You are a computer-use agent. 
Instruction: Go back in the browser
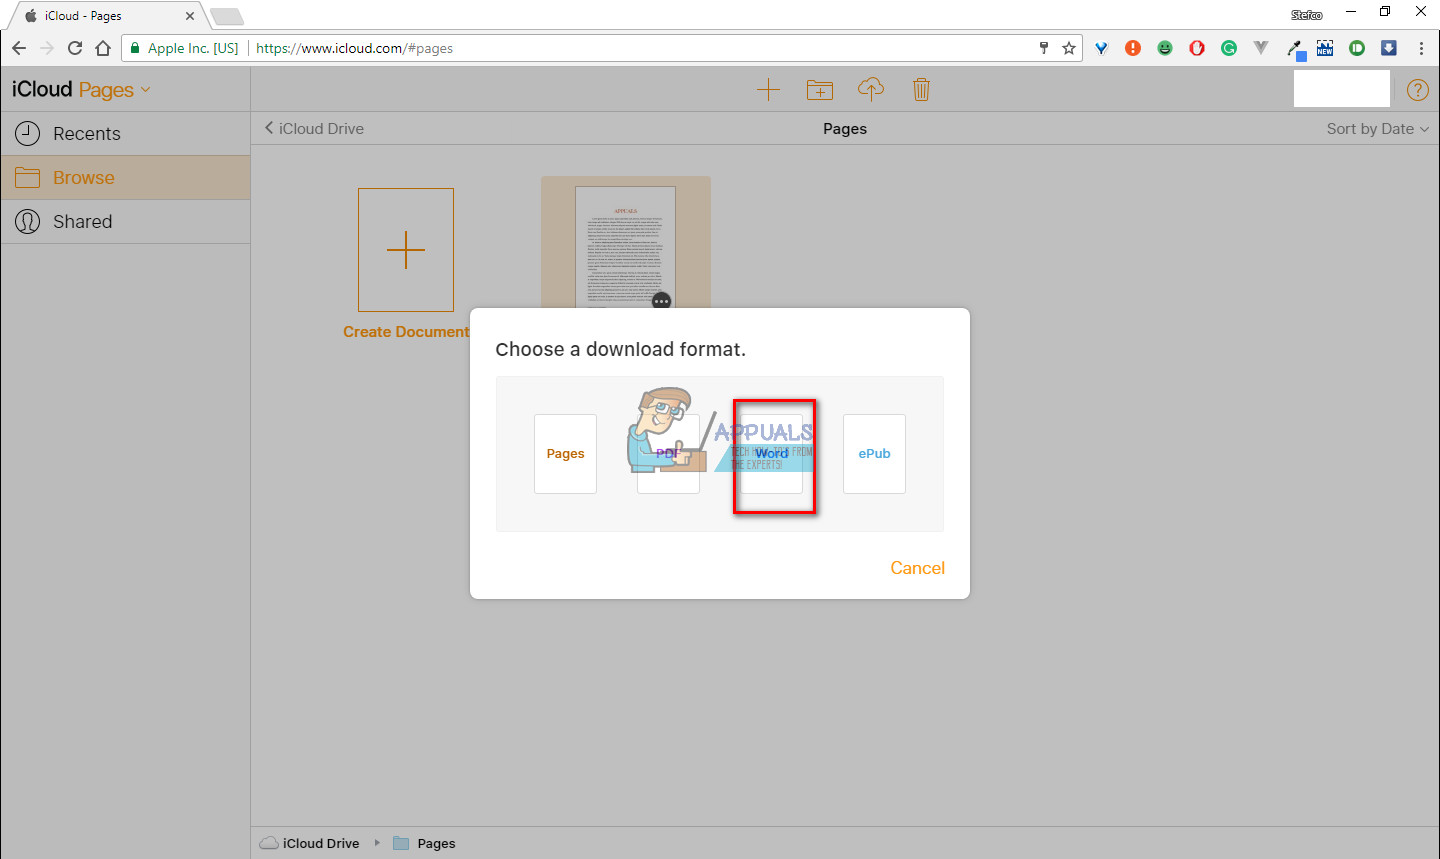click(x=19, y=48)
